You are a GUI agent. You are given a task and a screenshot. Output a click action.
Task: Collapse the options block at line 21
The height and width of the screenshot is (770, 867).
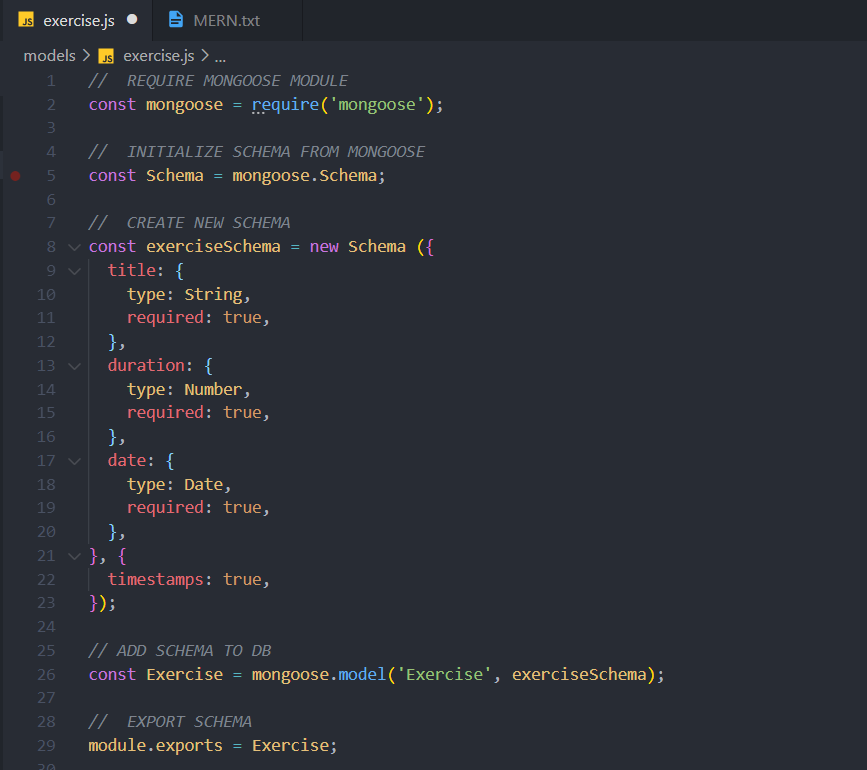click(73, 556)
